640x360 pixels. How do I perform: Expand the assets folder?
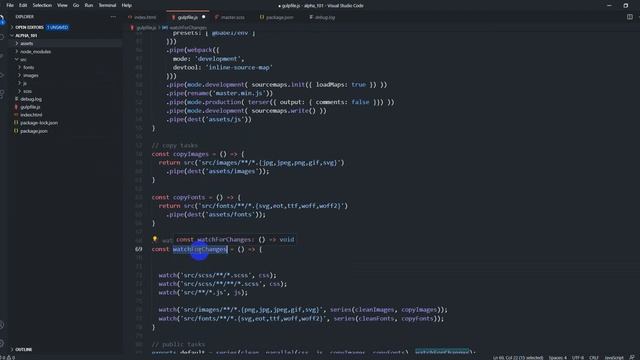27,43
